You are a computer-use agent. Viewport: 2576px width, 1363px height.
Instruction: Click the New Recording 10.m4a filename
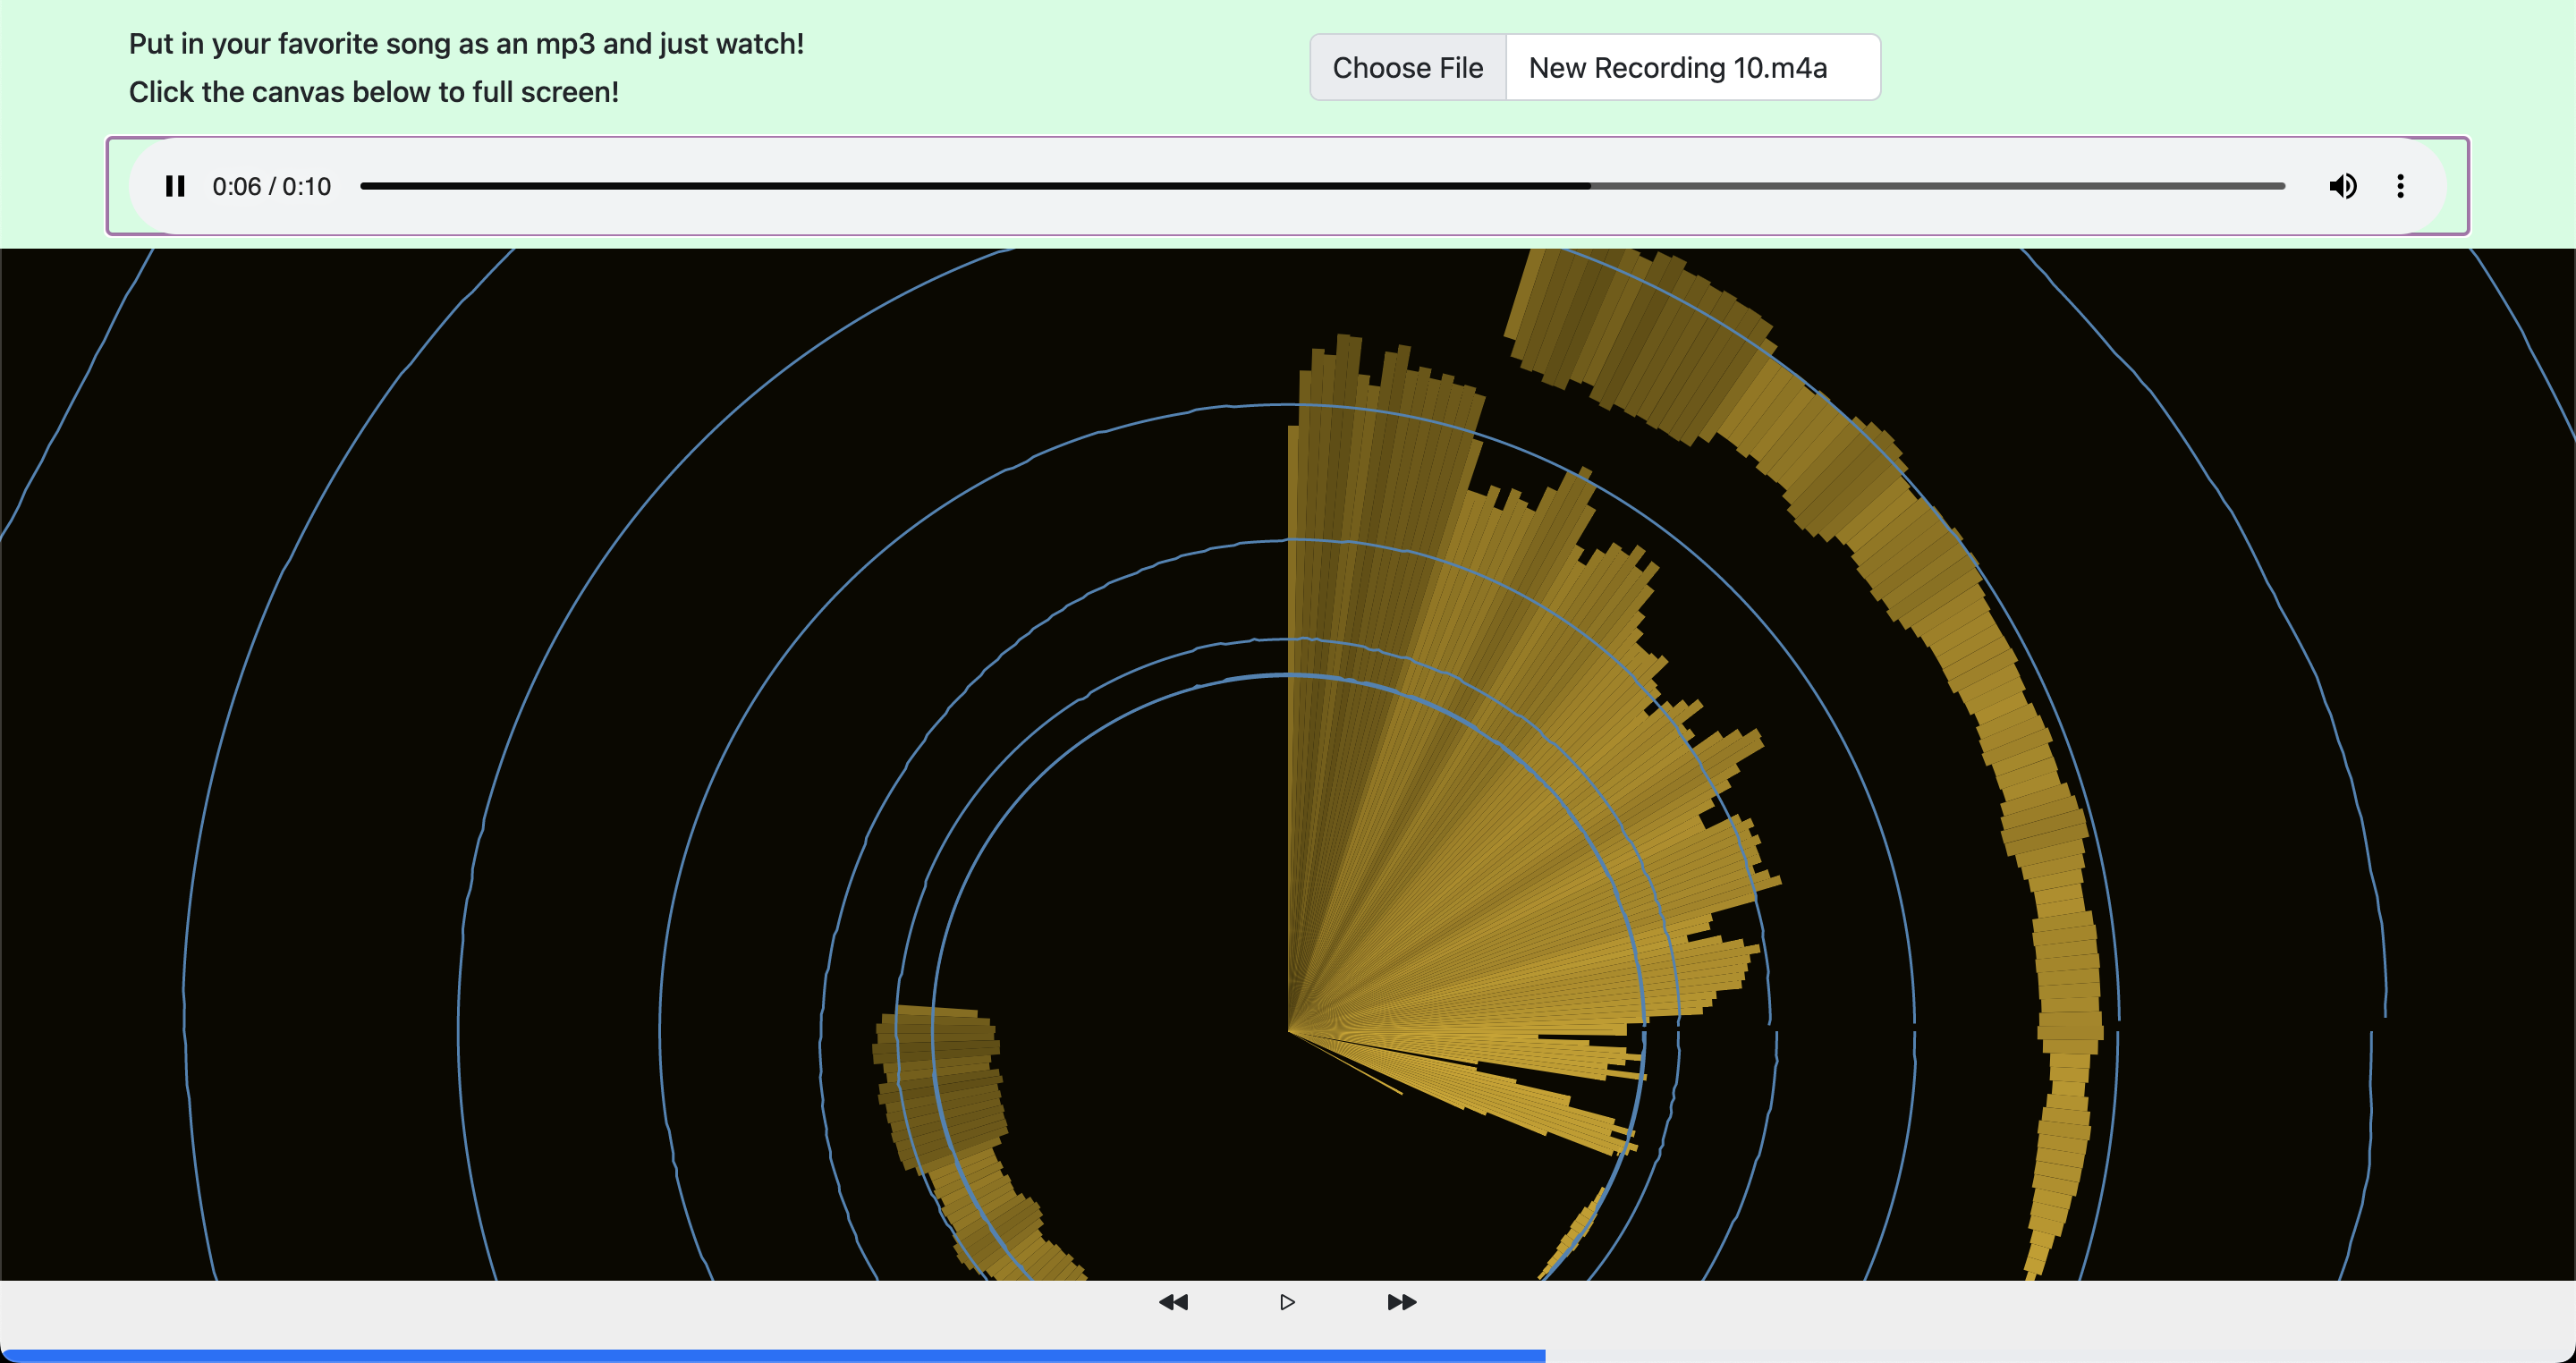pyautogui.click(x=1678, y=68)
